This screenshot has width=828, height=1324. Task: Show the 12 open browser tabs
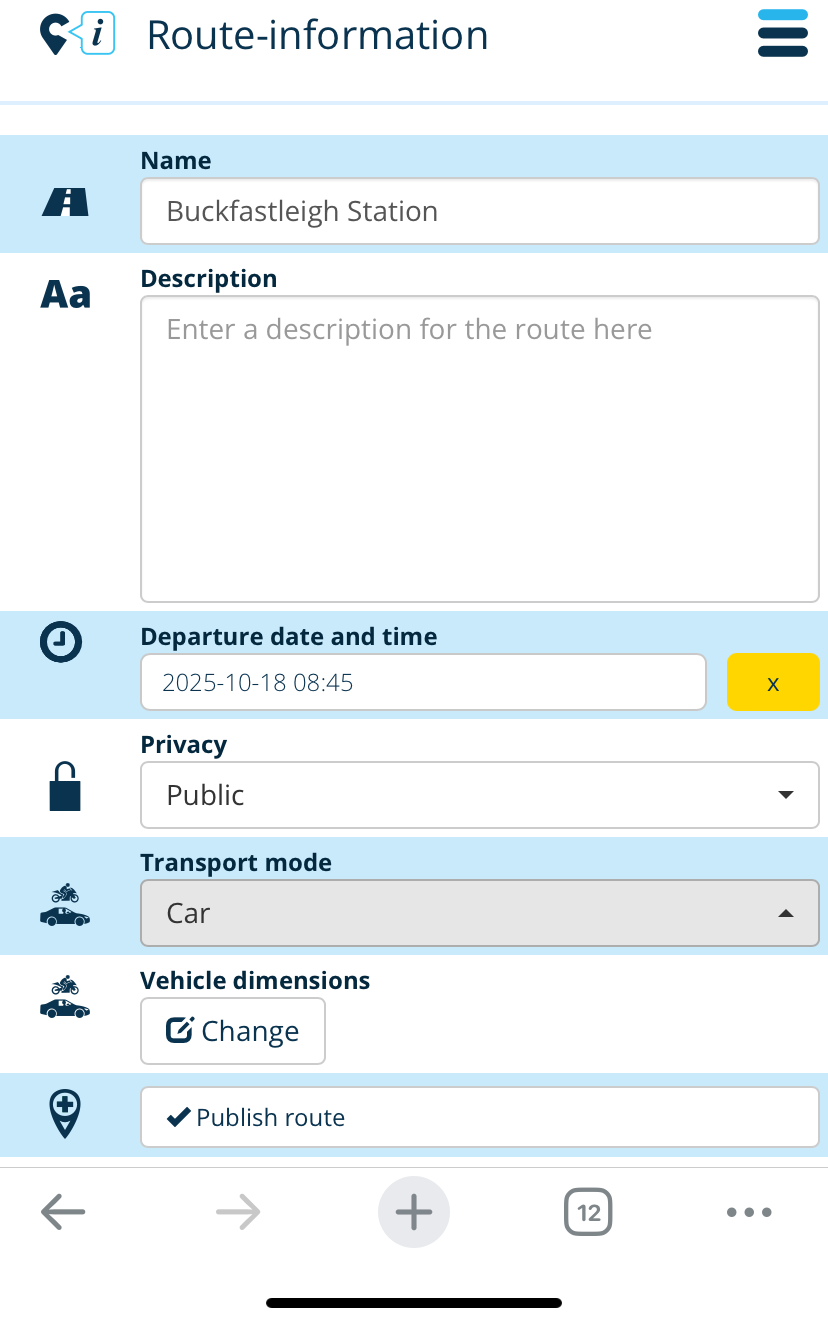(588, 1213)
